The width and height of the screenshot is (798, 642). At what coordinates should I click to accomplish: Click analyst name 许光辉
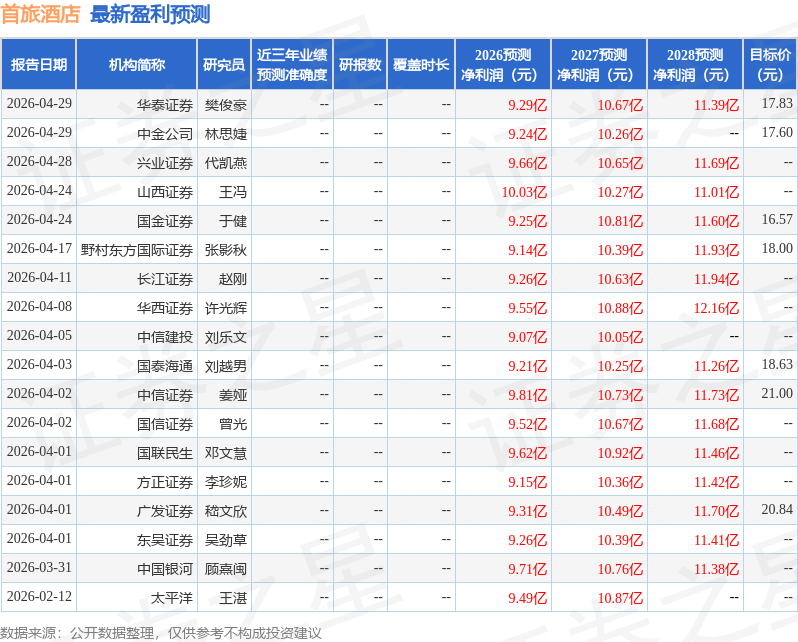pos(226,308)
